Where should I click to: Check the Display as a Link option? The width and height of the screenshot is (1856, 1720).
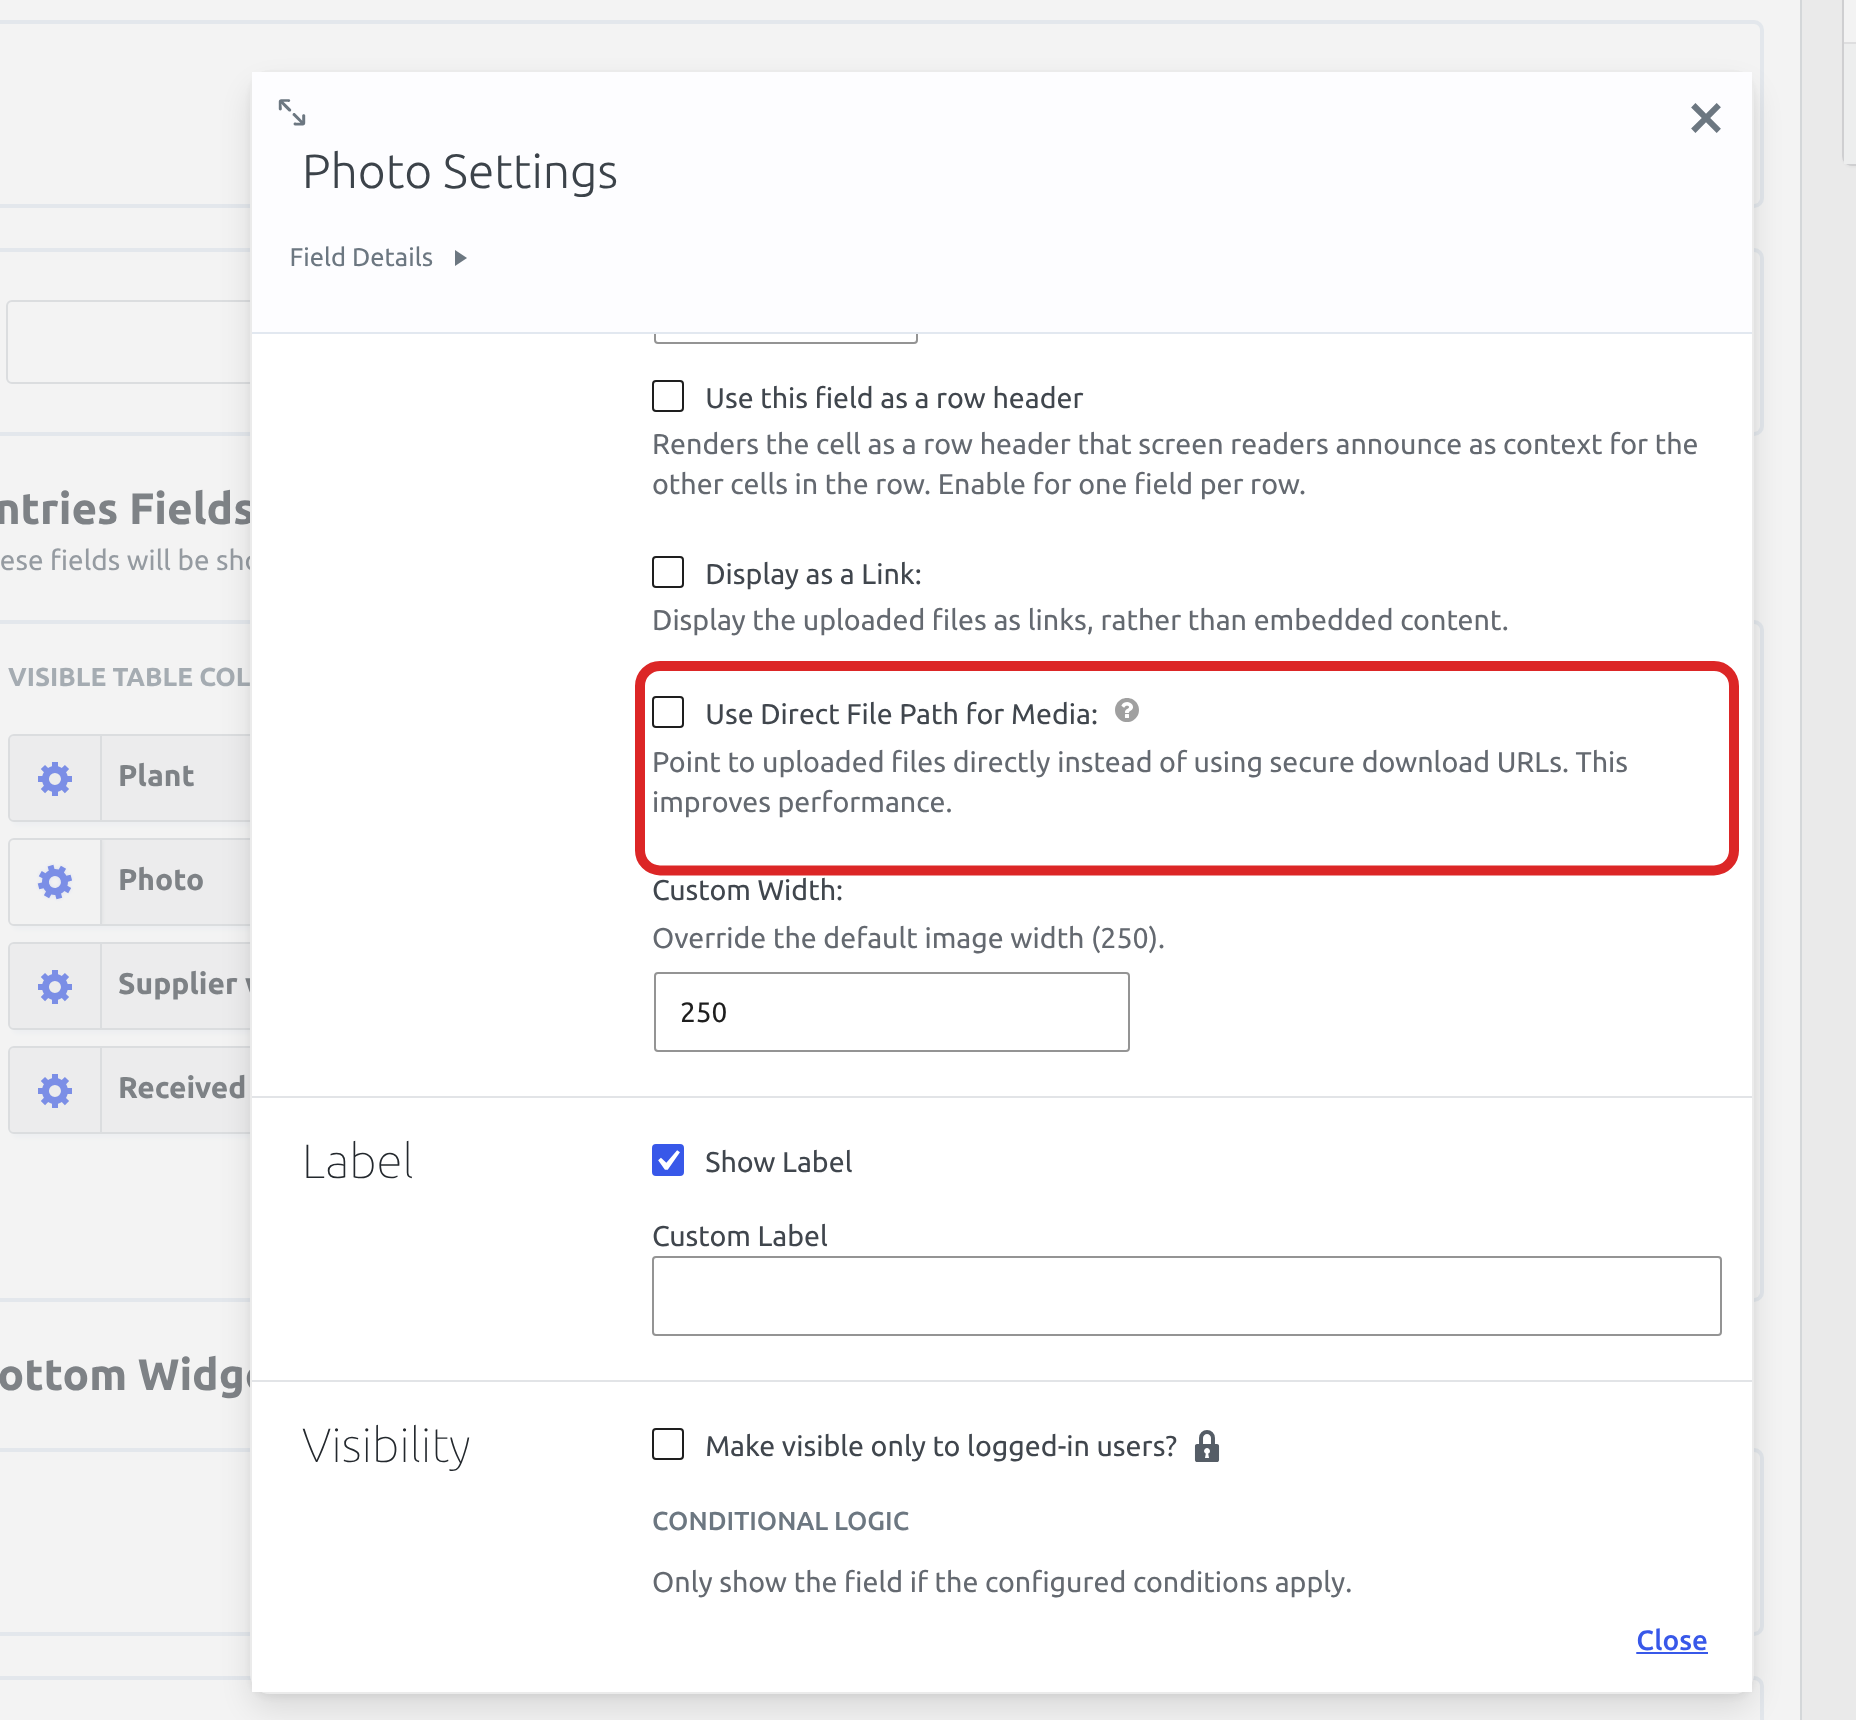pyautogui.click(x=668, y=572)
